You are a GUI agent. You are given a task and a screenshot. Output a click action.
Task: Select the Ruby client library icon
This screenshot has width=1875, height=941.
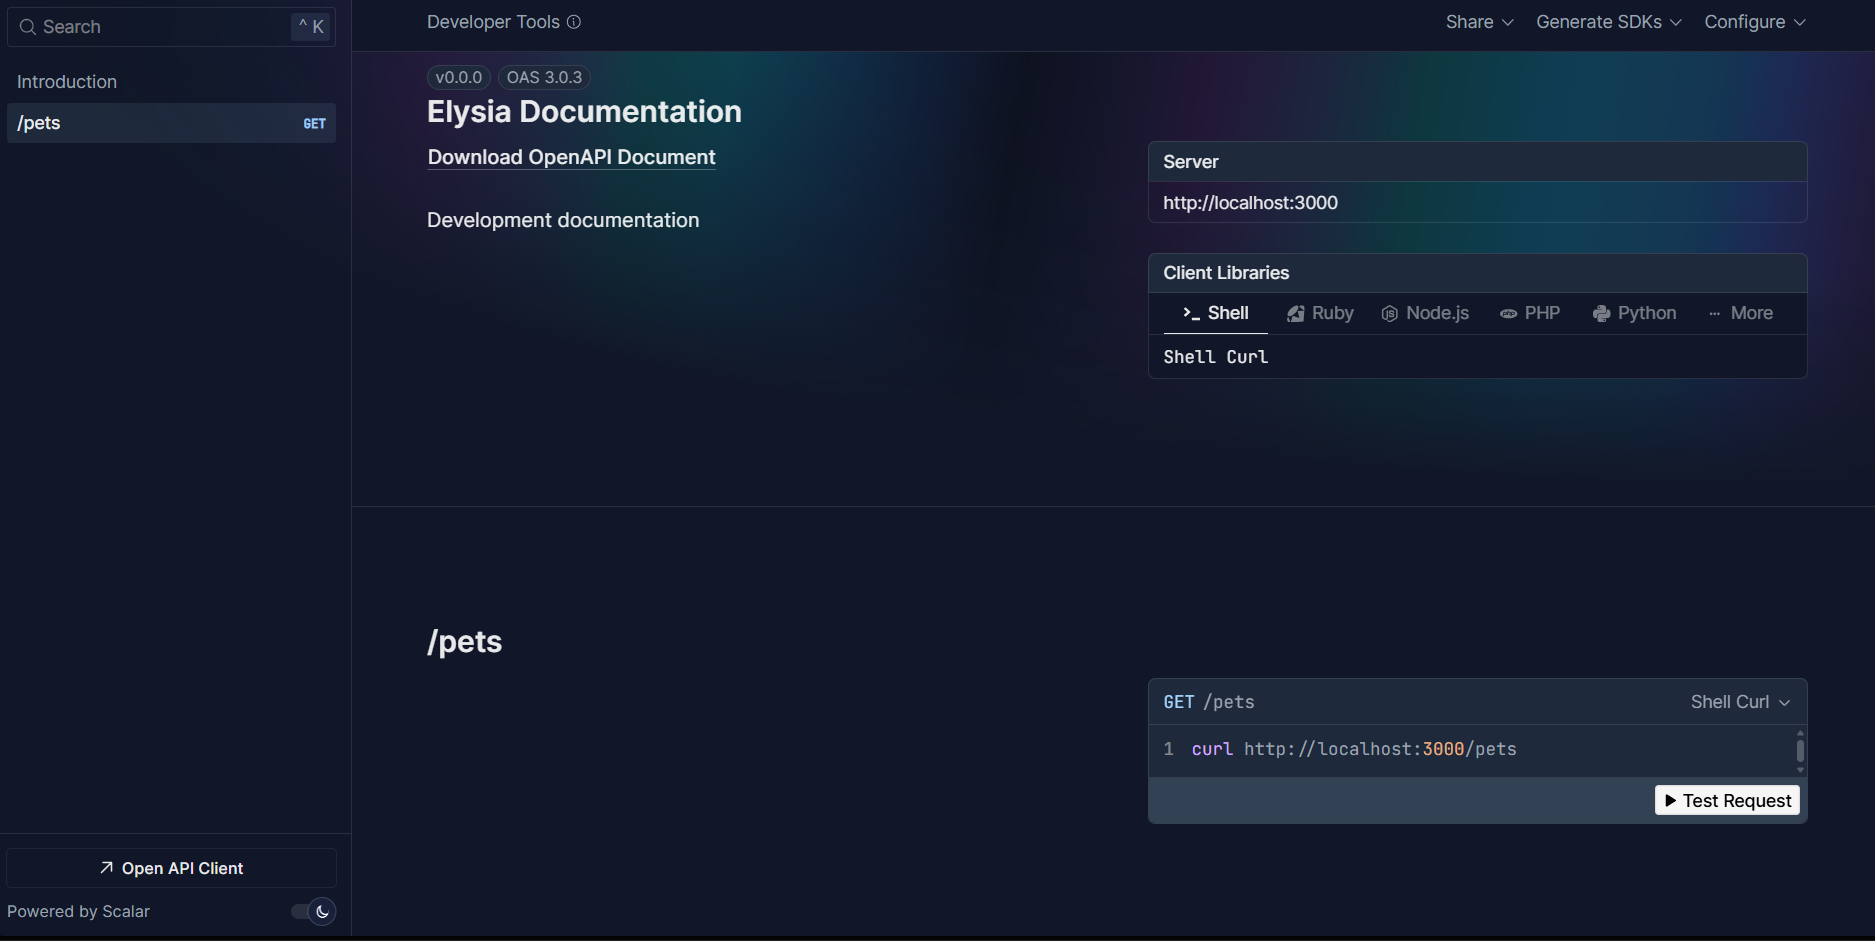(1296, 313)
